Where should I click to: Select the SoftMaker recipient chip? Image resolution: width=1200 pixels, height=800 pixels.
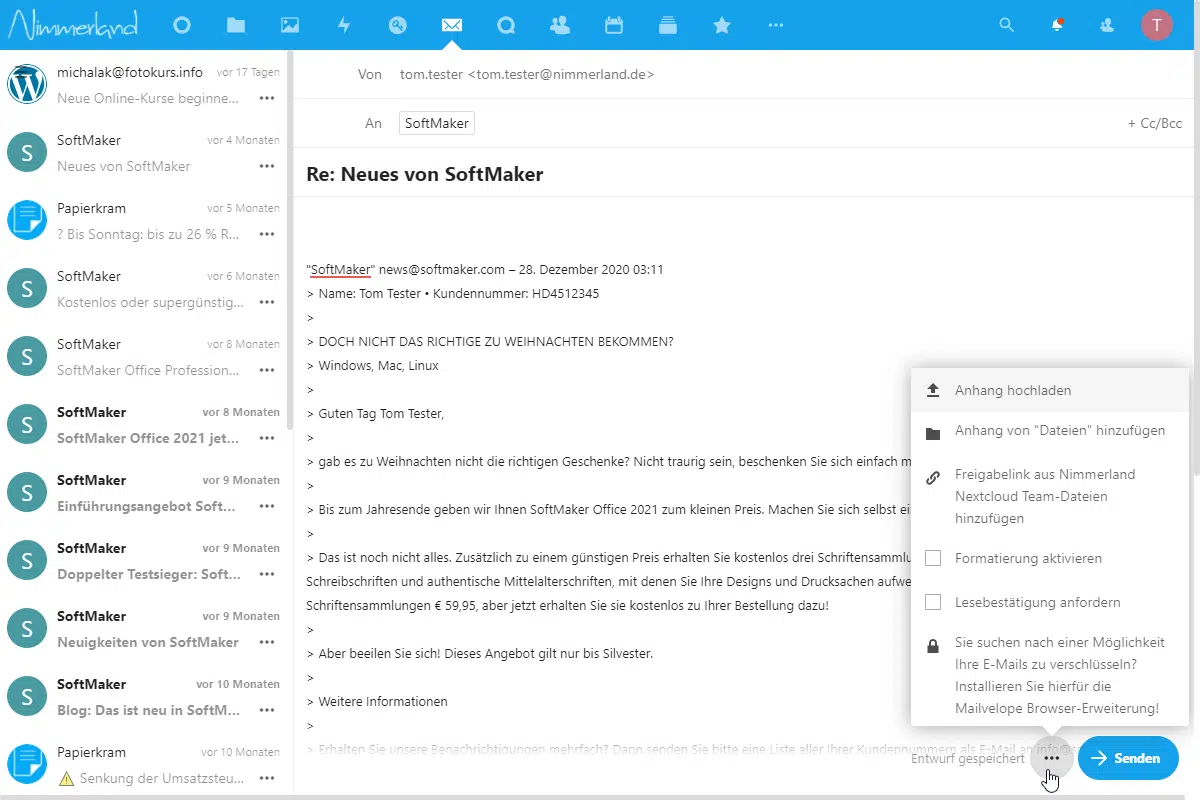click(437, 123)
